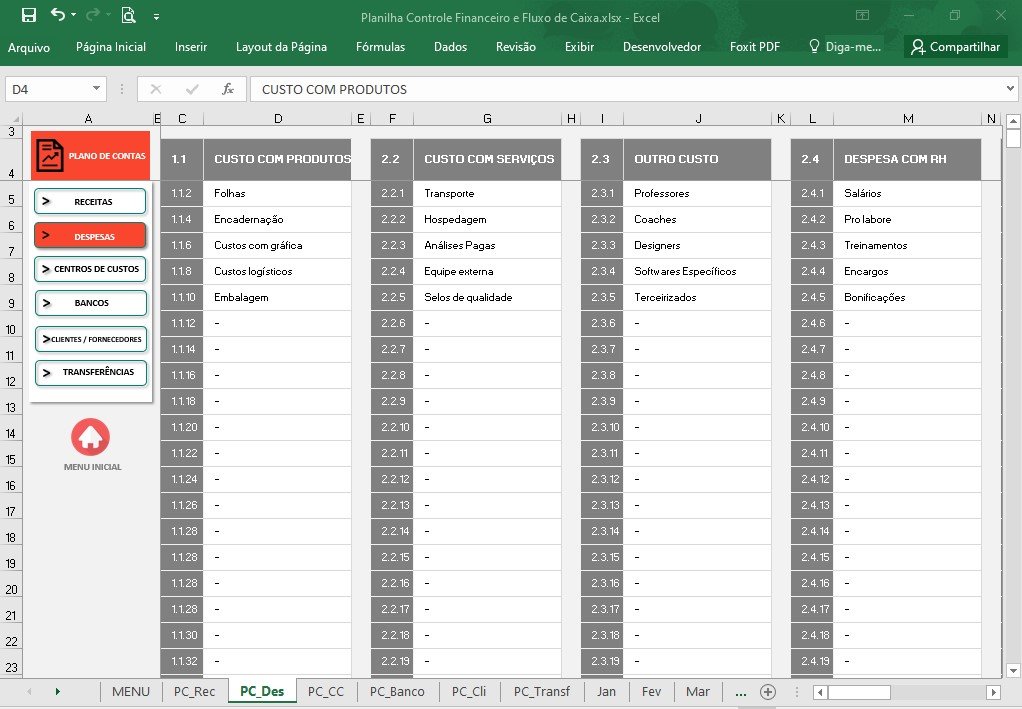The image size is (1022, 709).
Task: Click the Undo arrow icon
Action: 57,14
